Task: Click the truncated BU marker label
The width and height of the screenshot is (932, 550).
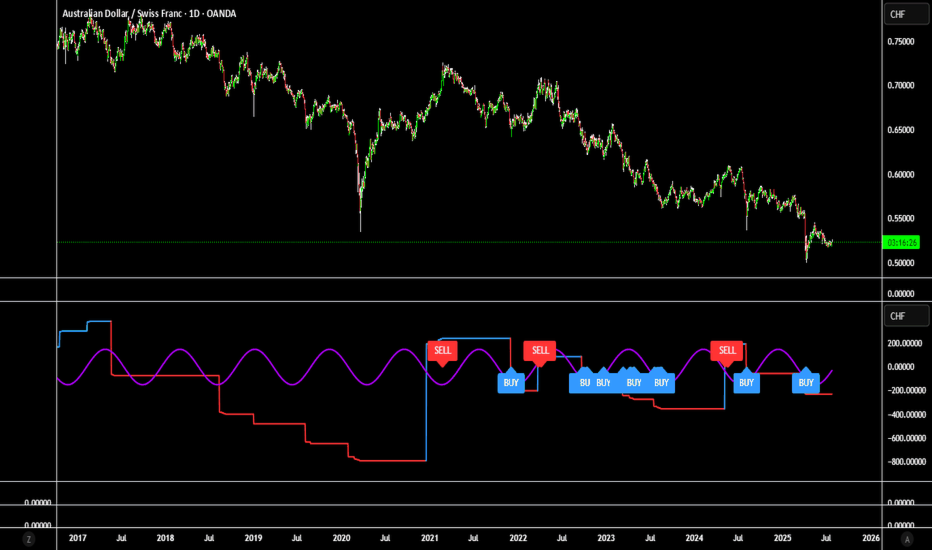Action: click(x=583, y=382)
